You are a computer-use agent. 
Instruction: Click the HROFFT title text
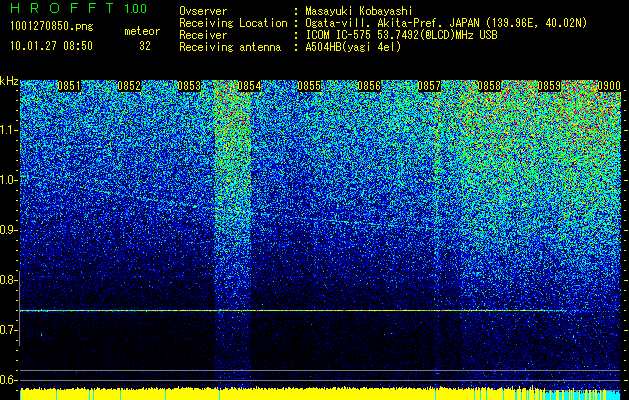(x=61, y=8)
